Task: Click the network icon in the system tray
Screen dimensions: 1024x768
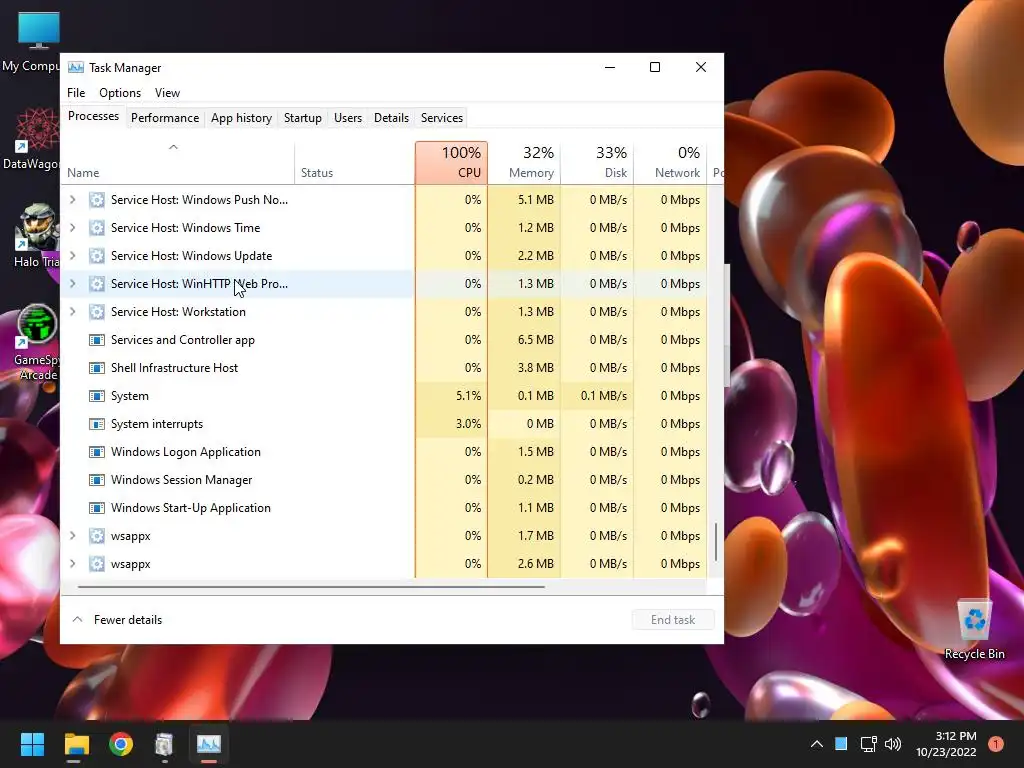Action: click(869, 744)
